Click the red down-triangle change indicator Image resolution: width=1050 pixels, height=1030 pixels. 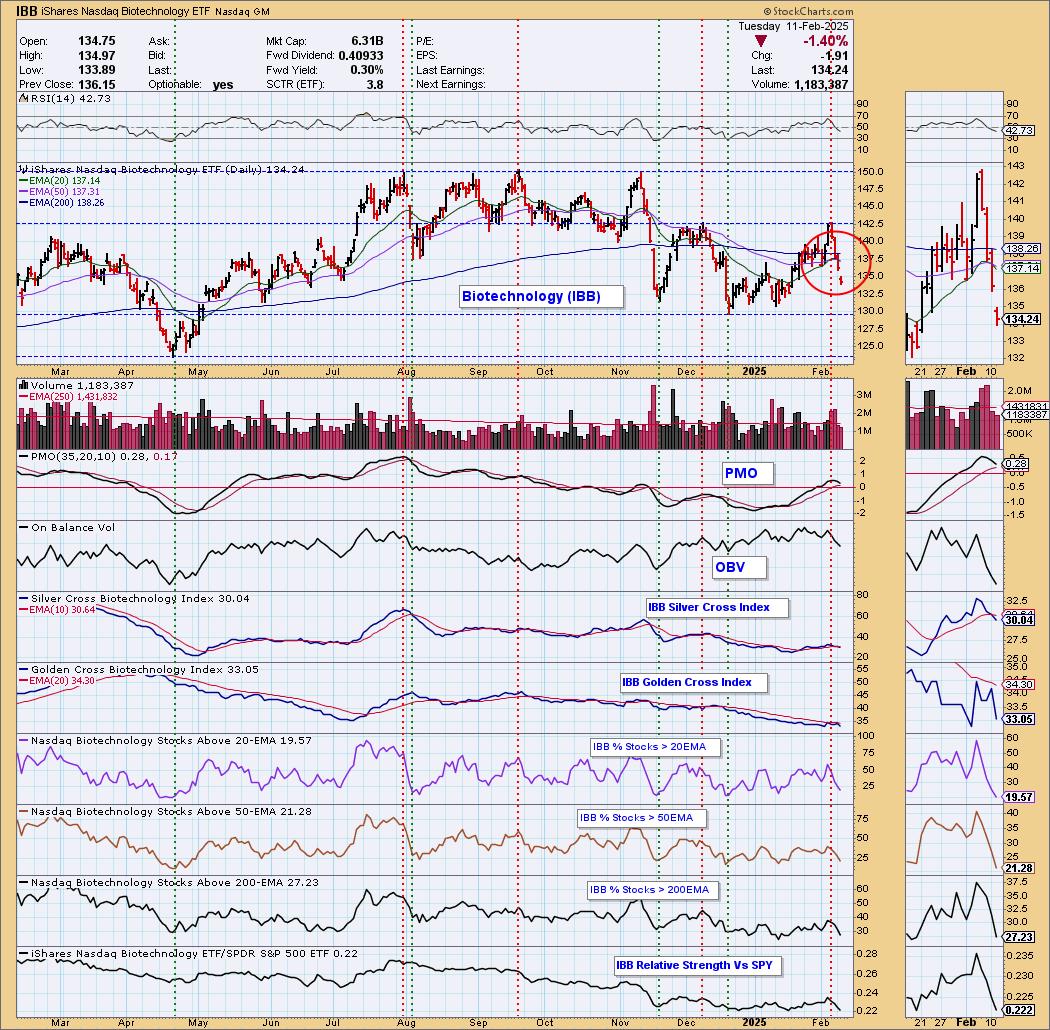760,42
